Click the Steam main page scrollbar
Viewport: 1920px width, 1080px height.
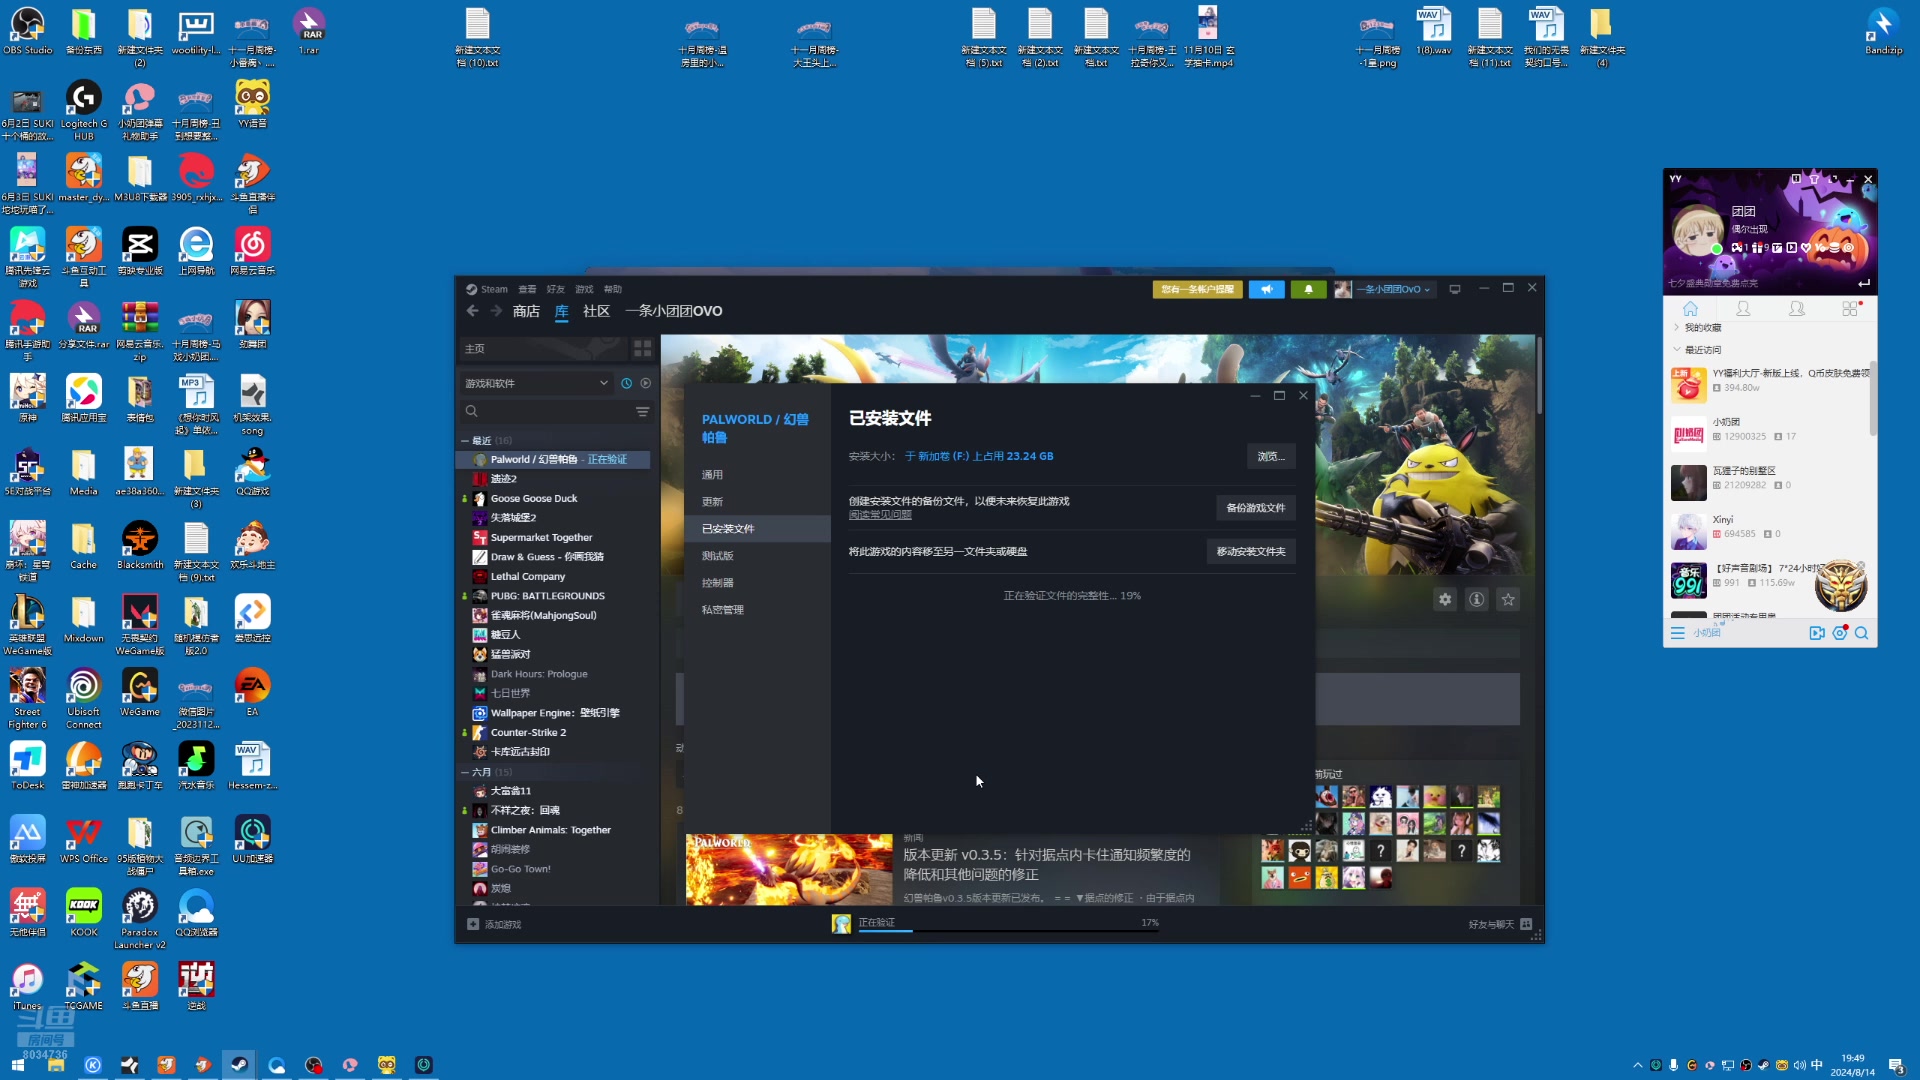coord(1539,376)
